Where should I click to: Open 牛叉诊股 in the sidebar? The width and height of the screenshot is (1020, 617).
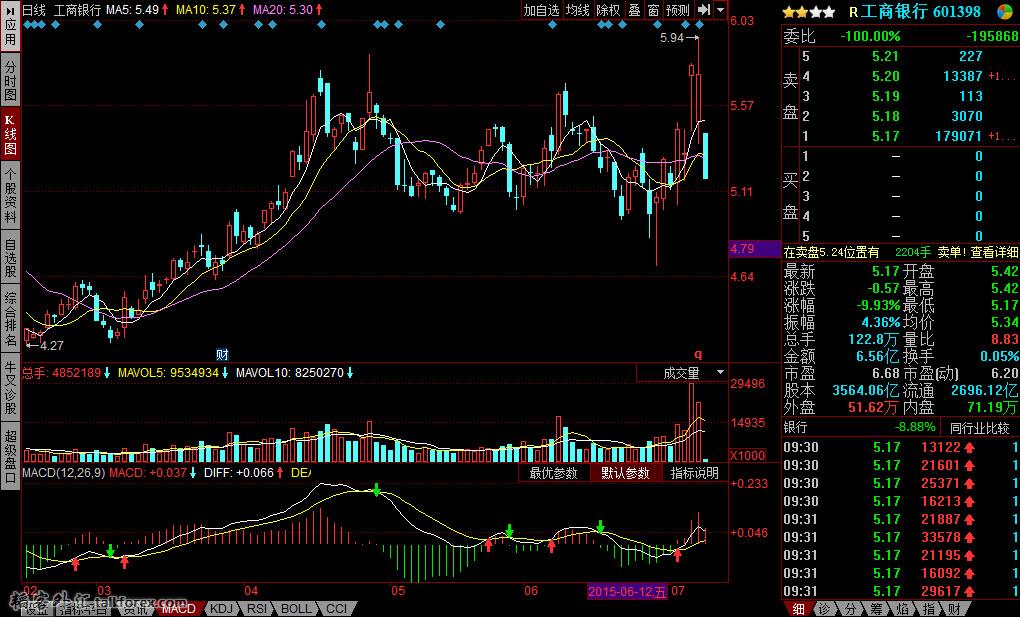point(10,387)
